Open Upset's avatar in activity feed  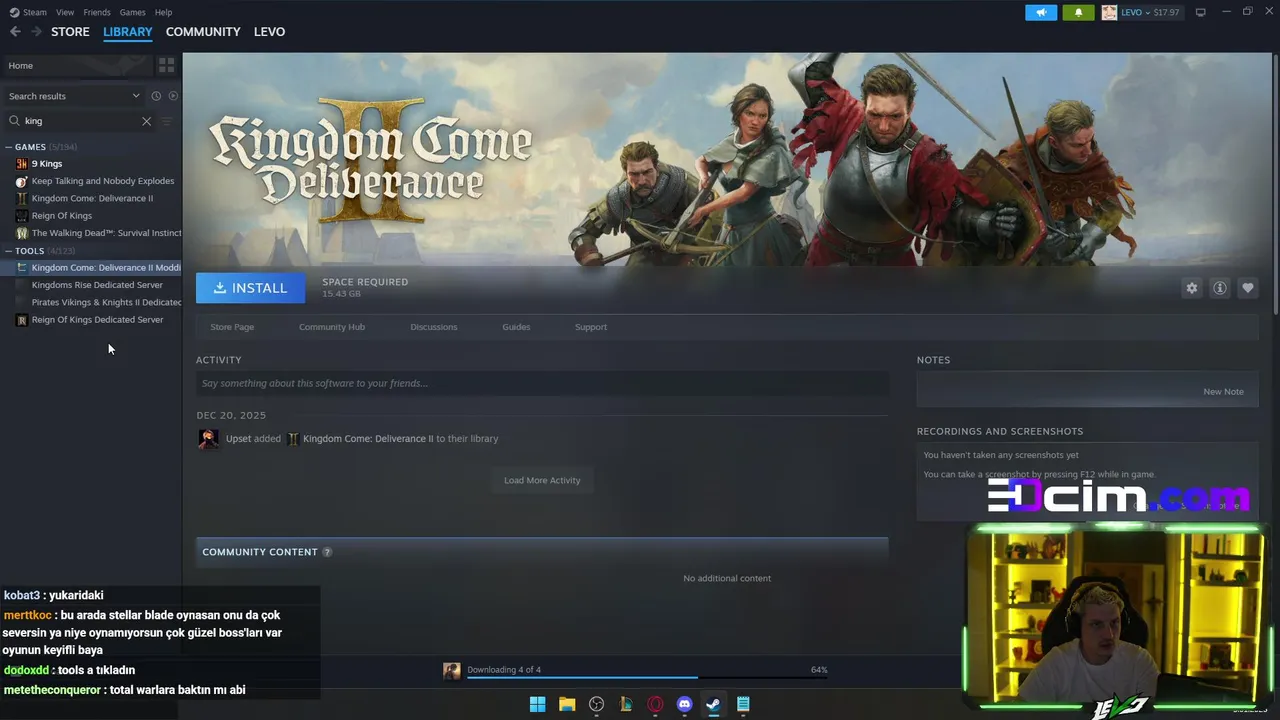click(208, 439)
